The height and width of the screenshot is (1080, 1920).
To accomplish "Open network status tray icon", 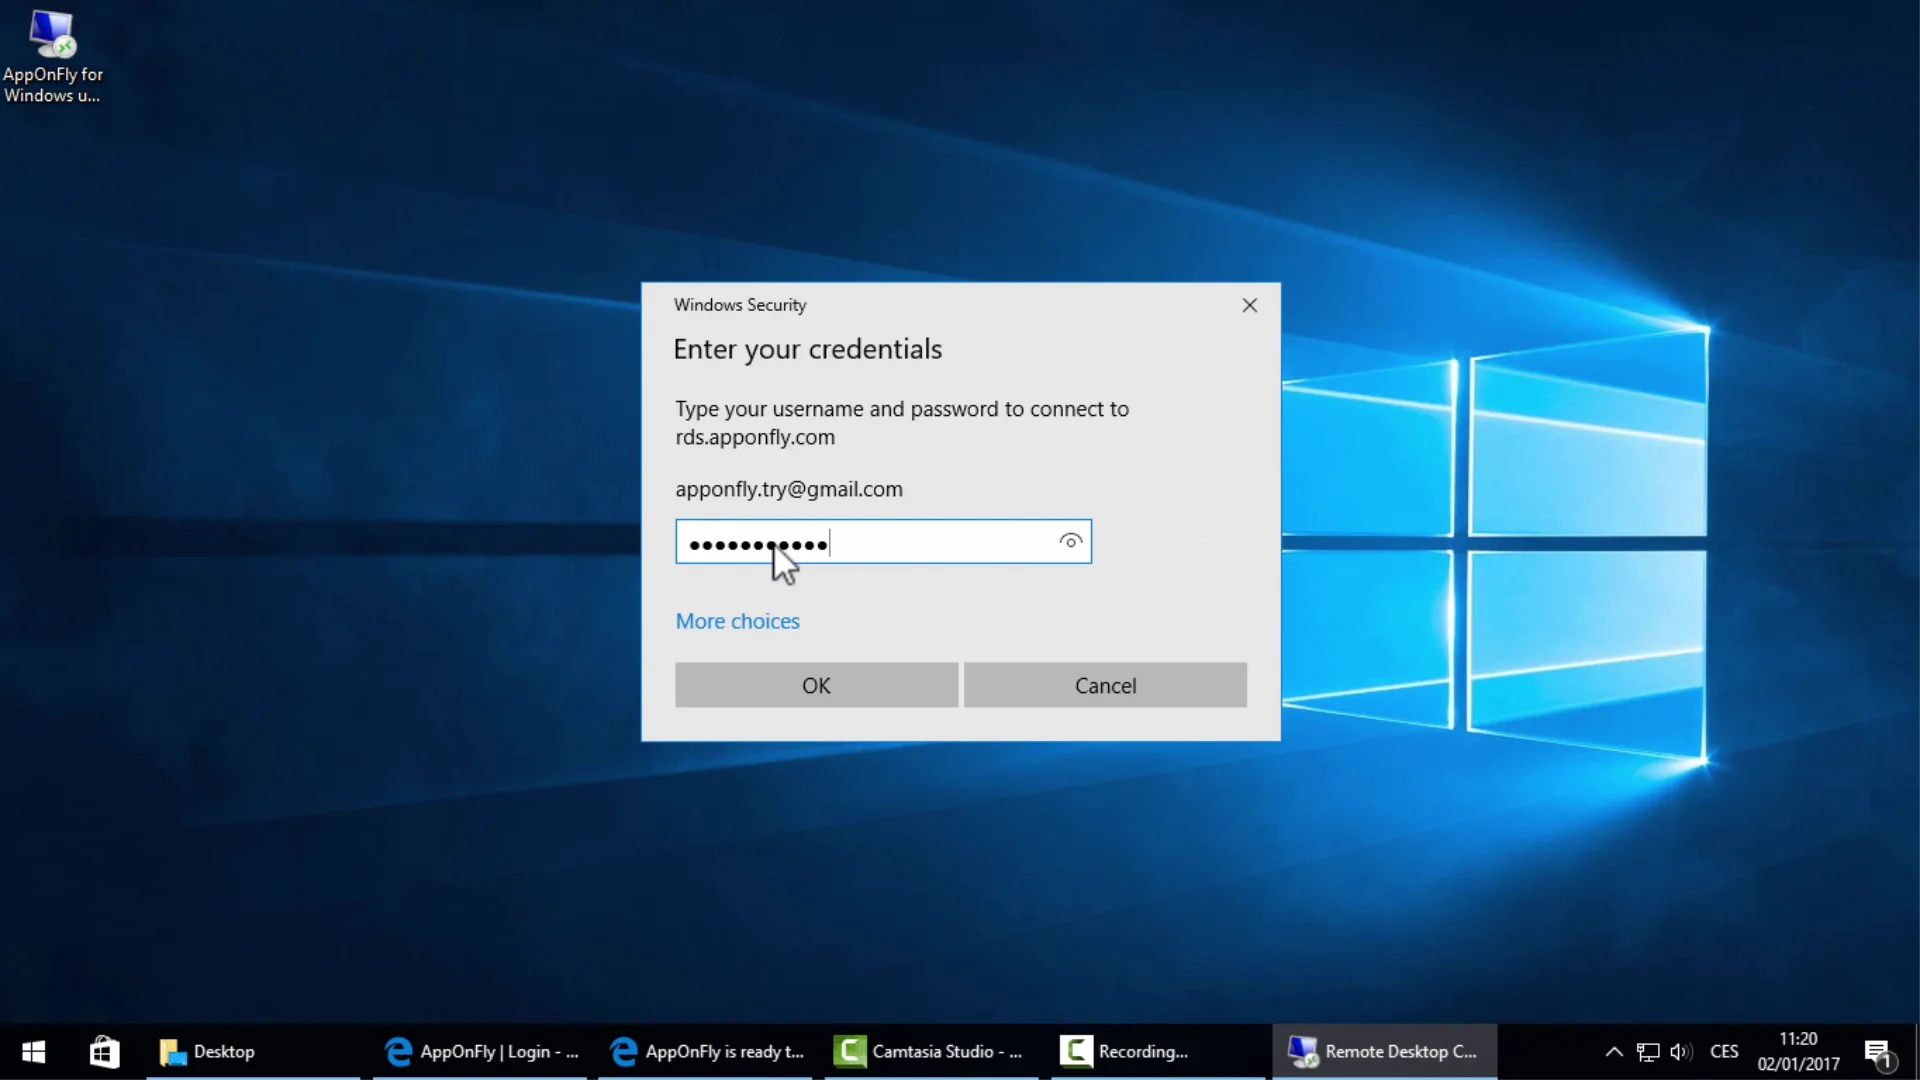I will (1647, 1052).
